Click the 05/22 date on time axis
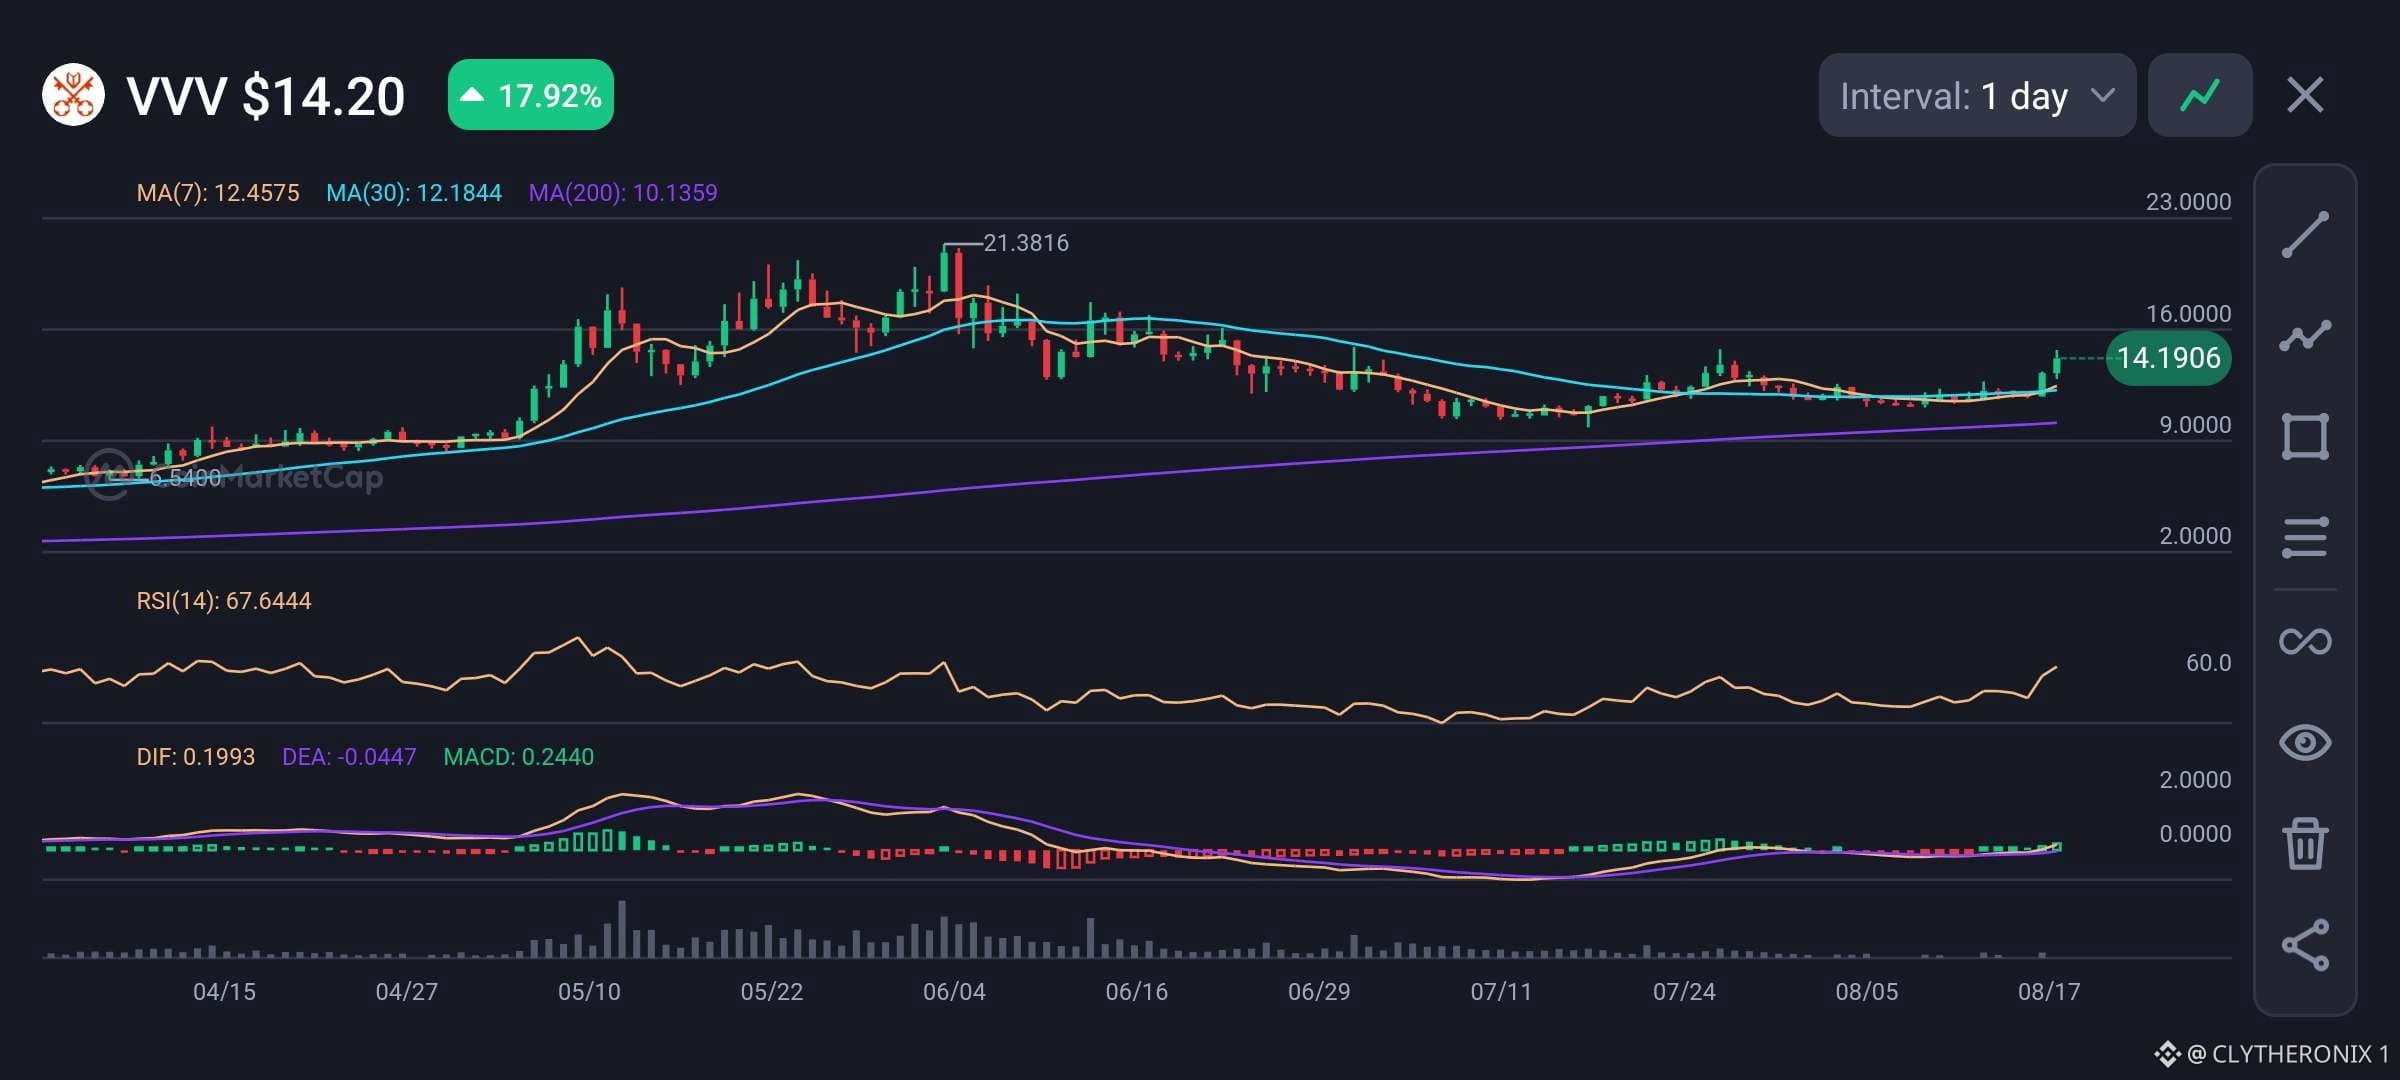 tap(772, 992)
